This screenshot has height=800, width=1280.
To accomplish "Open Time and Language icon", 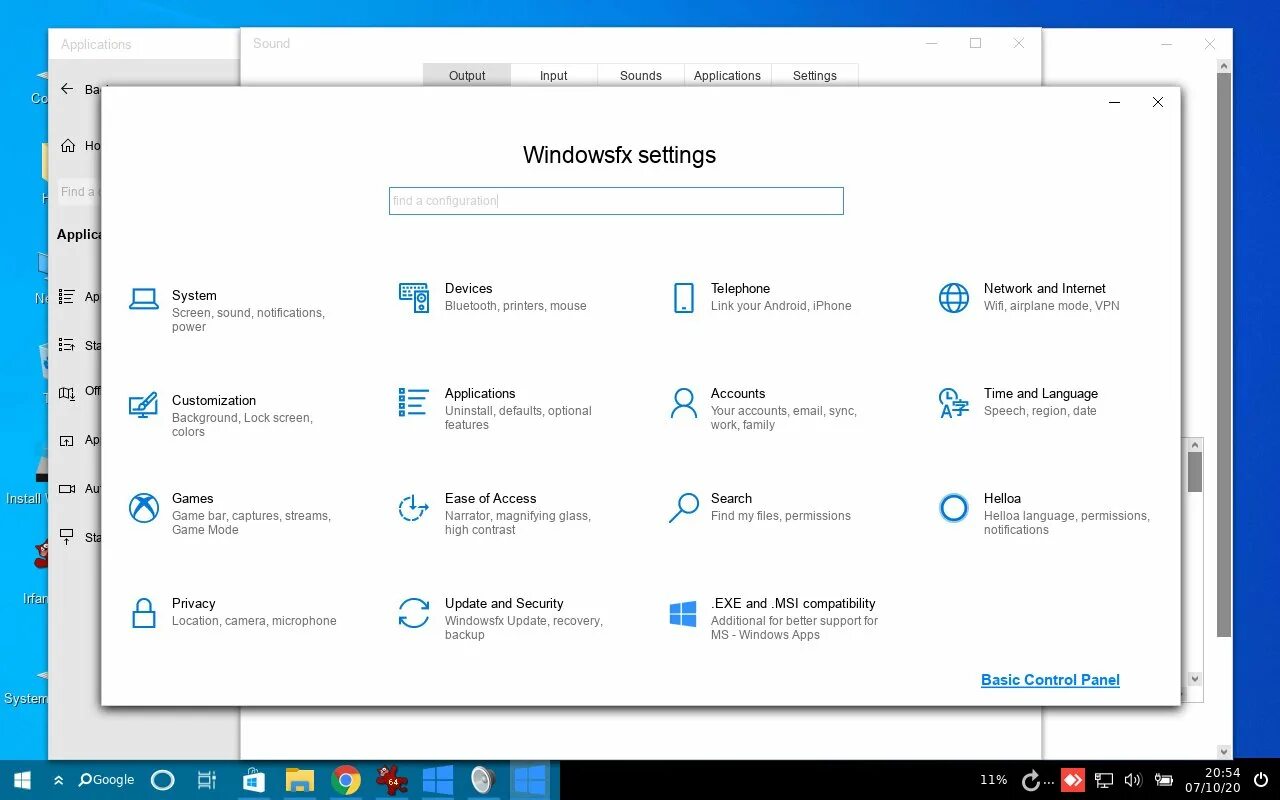I will [954, 403].
